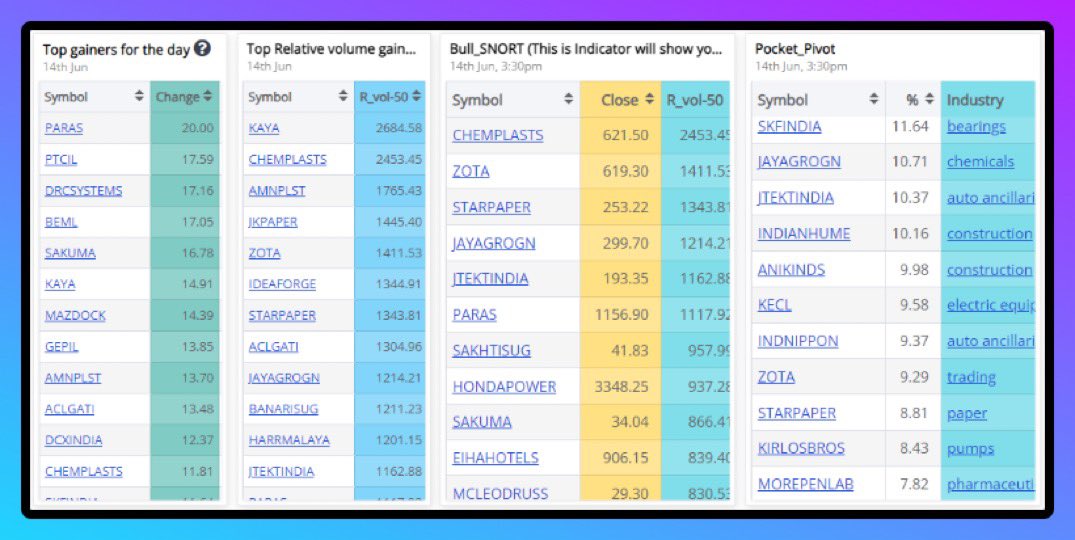Open GEPIL stock link
The height and width of the screenshot is (540, 1075).
[x=61, y=347]
